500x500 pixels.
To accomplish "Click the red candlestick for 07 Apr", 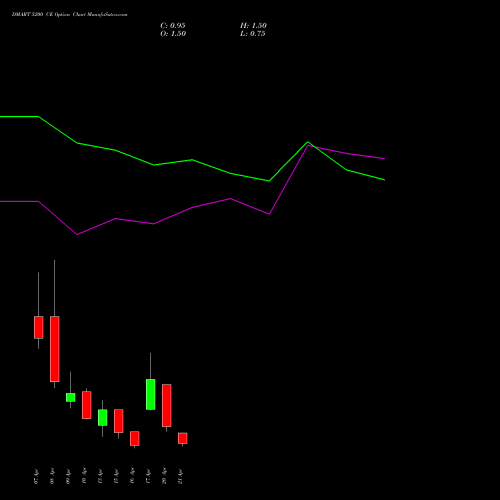I will [39, 327].
